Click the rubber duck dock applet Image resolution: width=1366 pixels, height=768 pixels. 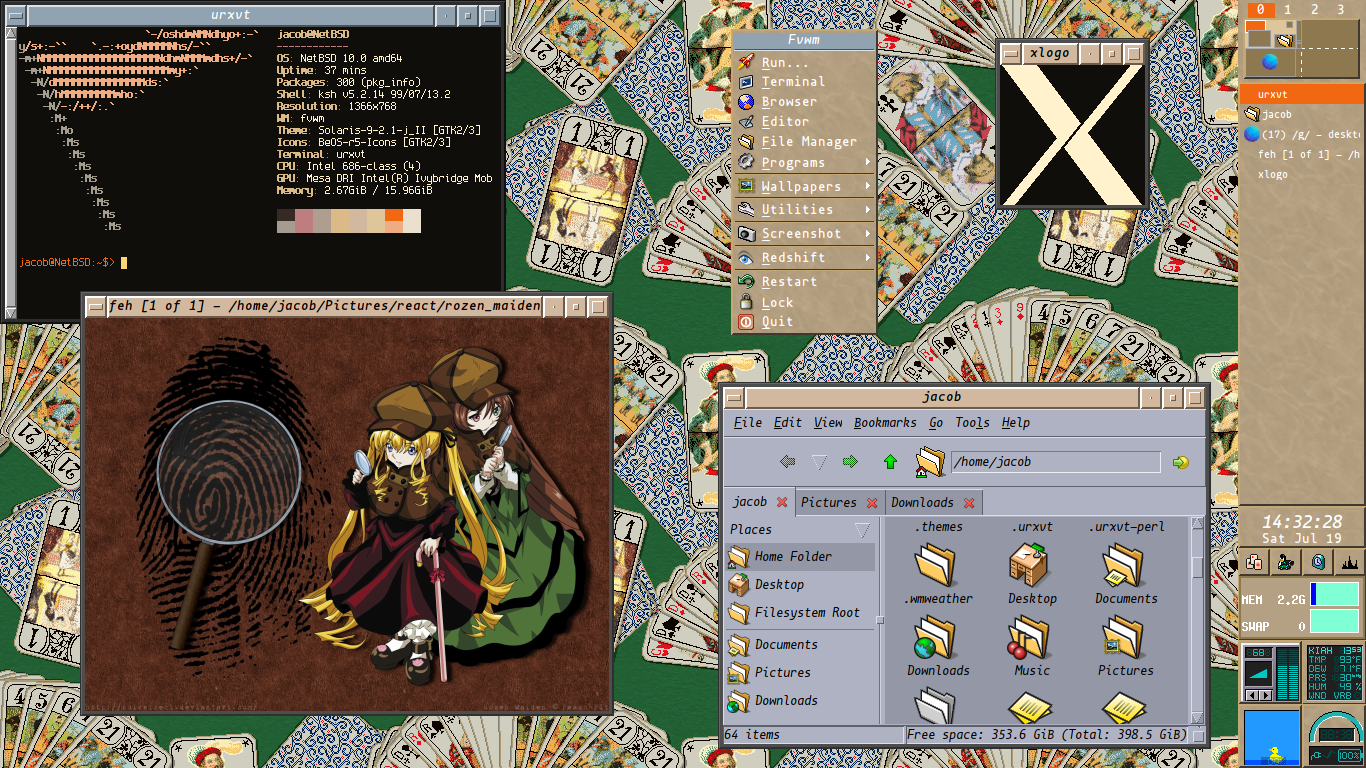[x=1272, y=738]
